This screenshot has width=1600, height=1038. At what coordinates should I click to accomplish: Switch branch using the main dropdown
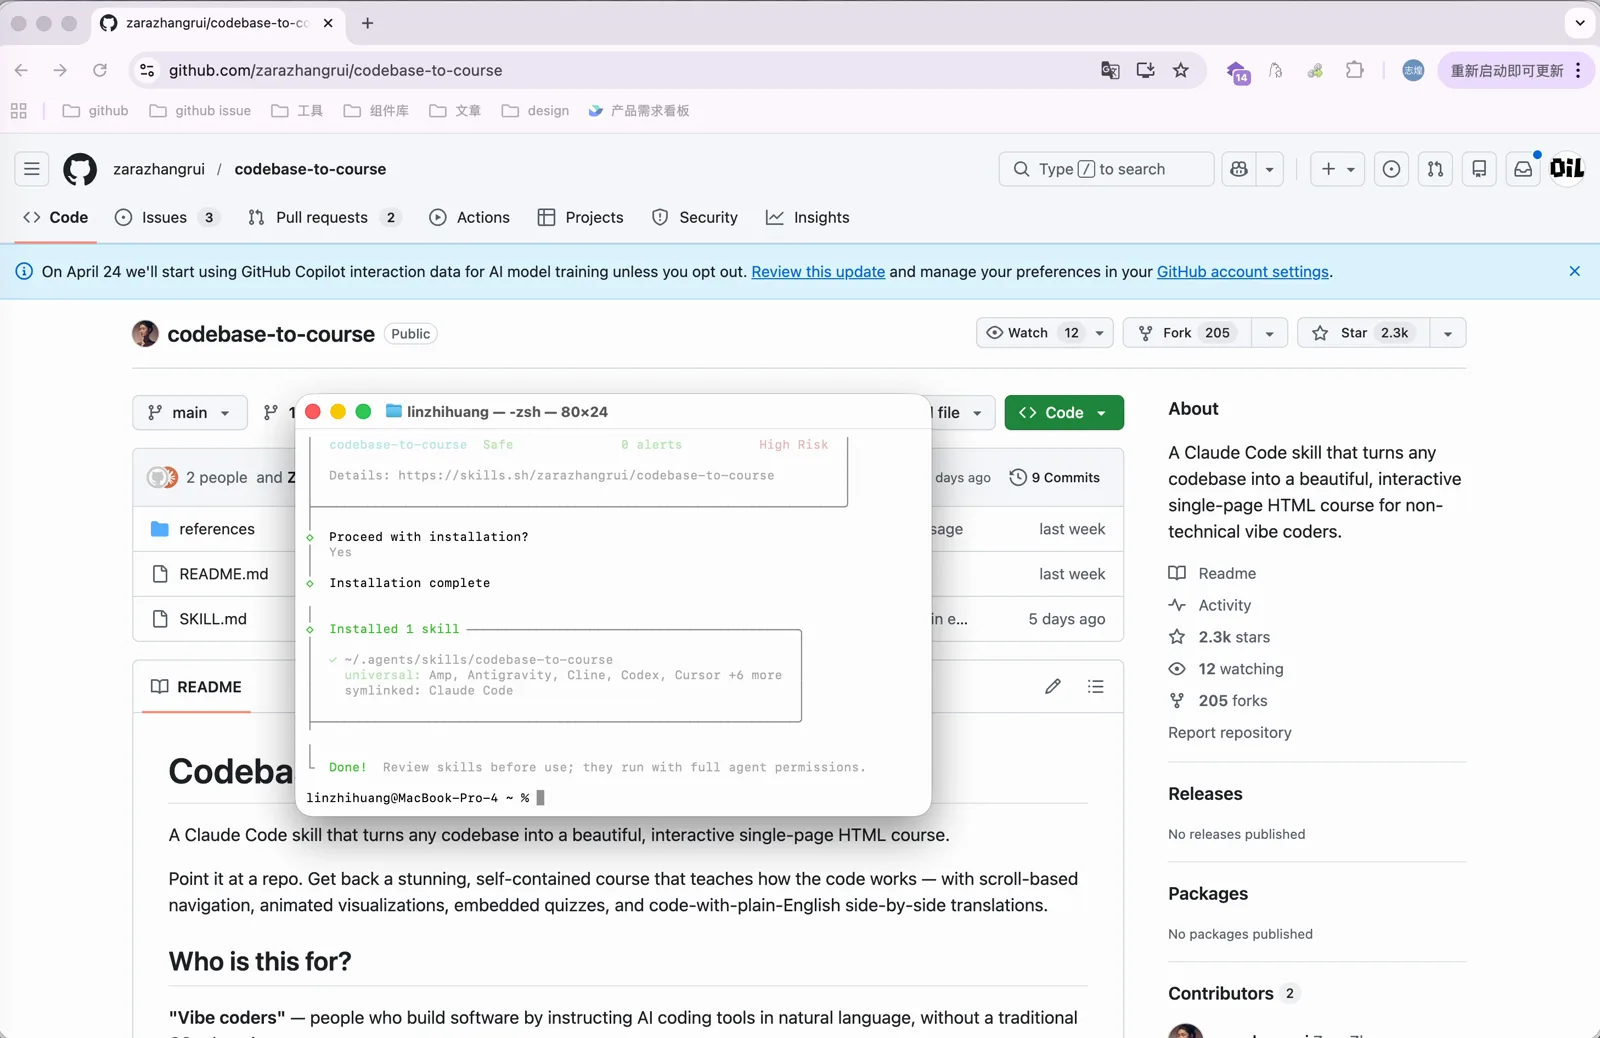(x=190, y=412)
